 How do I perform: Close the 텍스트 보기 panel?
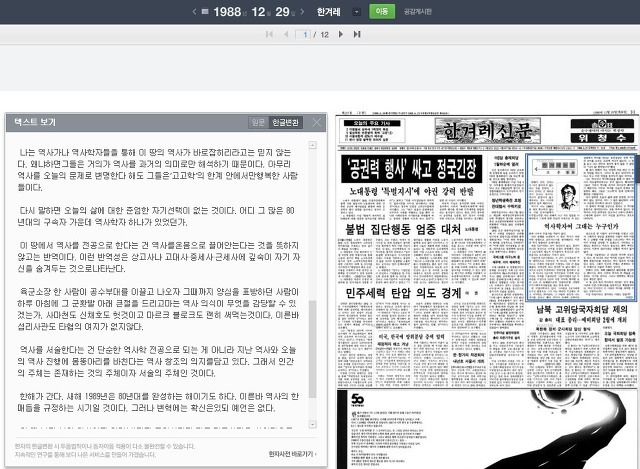[x=317, y=122]
